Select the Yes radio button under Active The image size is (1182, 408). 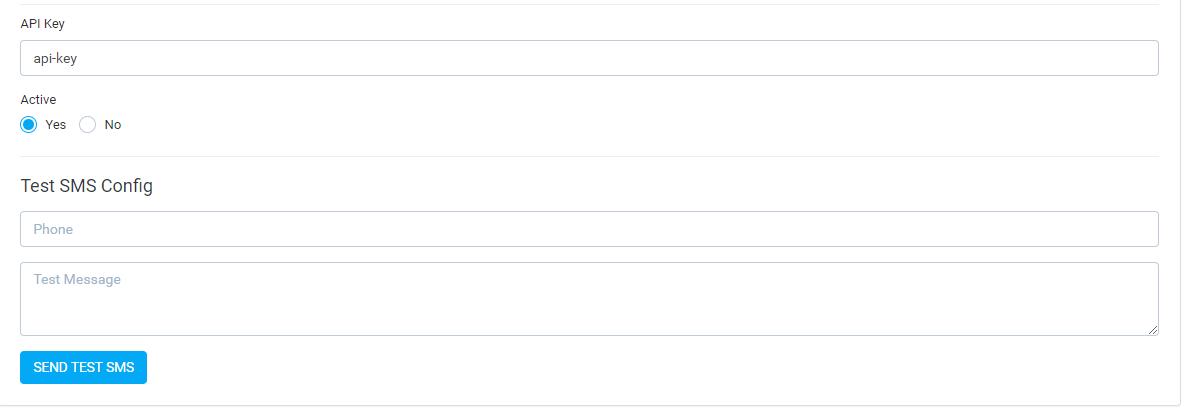point(29,124)
